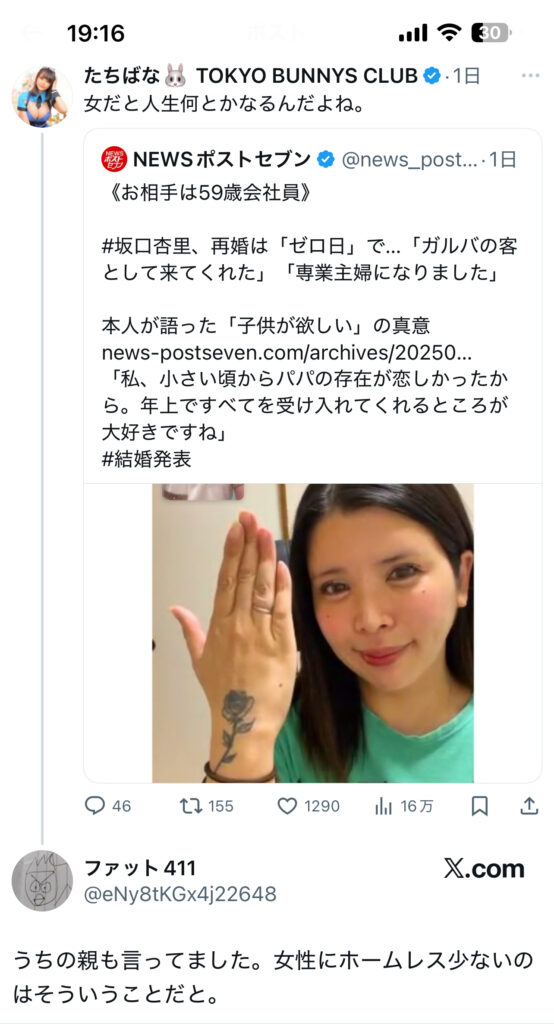
Task: Tap the share upload icon
Action: [529, 806]
